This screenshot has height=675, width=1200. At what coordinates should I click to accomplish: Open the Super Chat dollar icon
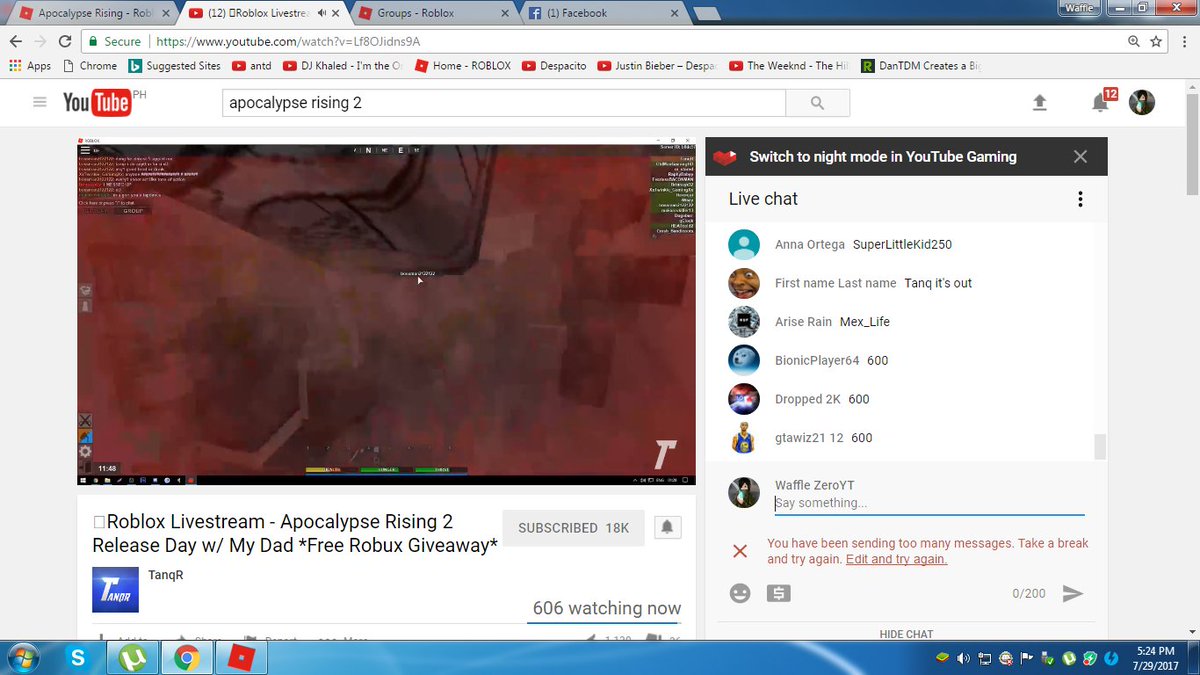[779, 593]
